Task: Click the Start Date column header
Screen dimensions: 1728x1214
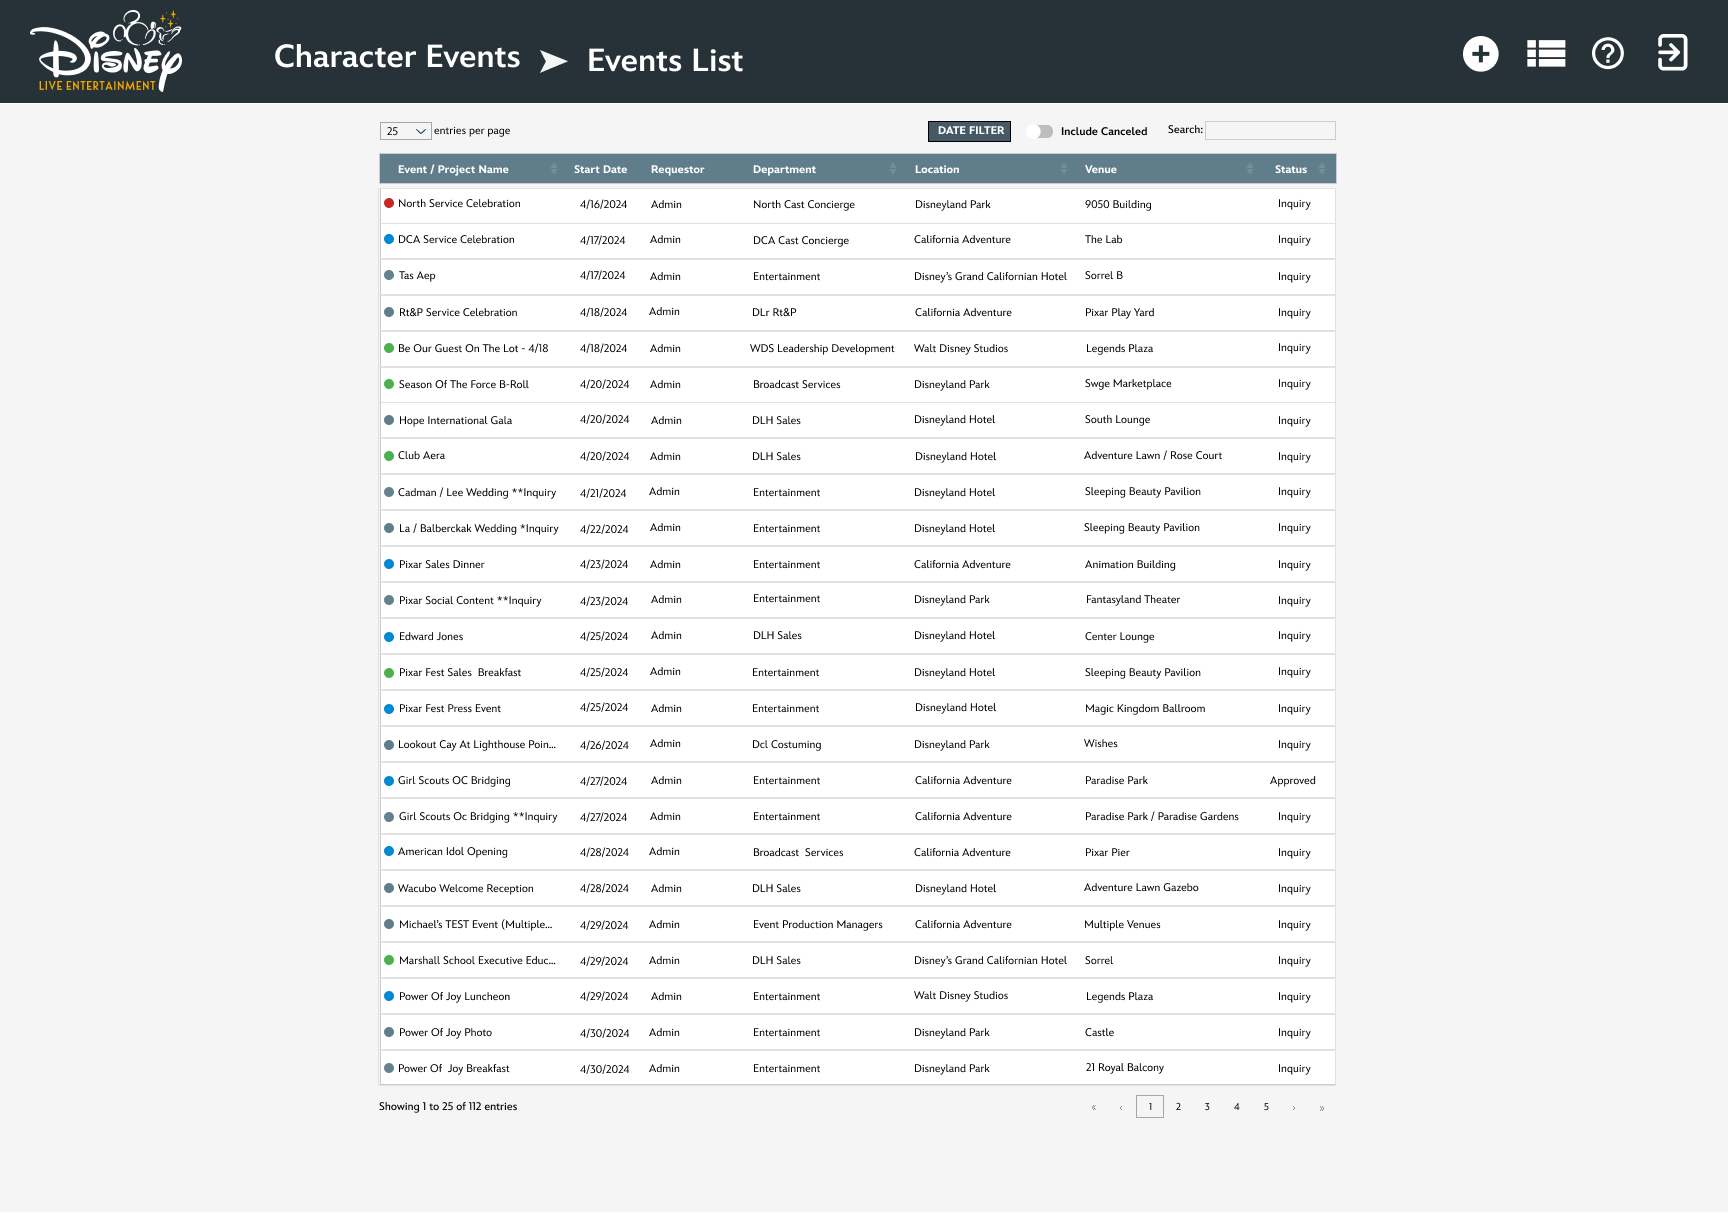Action: coord(600,169)
